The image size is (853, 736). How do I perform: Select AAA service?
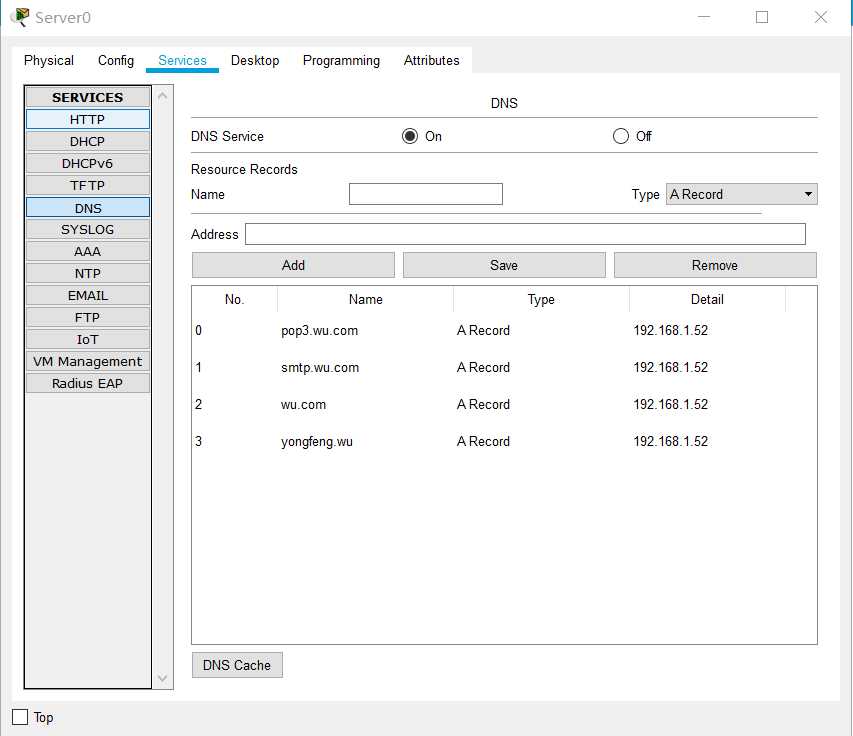click(x=88, y=251)
